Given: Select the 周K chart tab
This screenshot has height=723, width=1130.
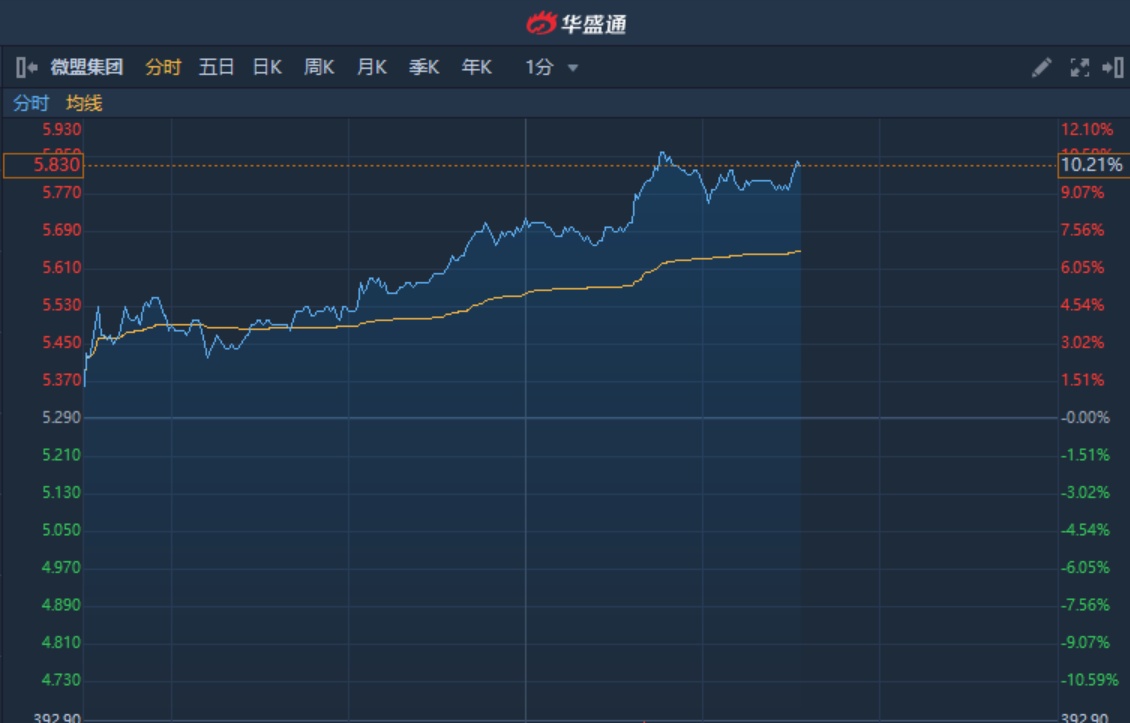Looking at the screenshot, I should pos(319,68).
